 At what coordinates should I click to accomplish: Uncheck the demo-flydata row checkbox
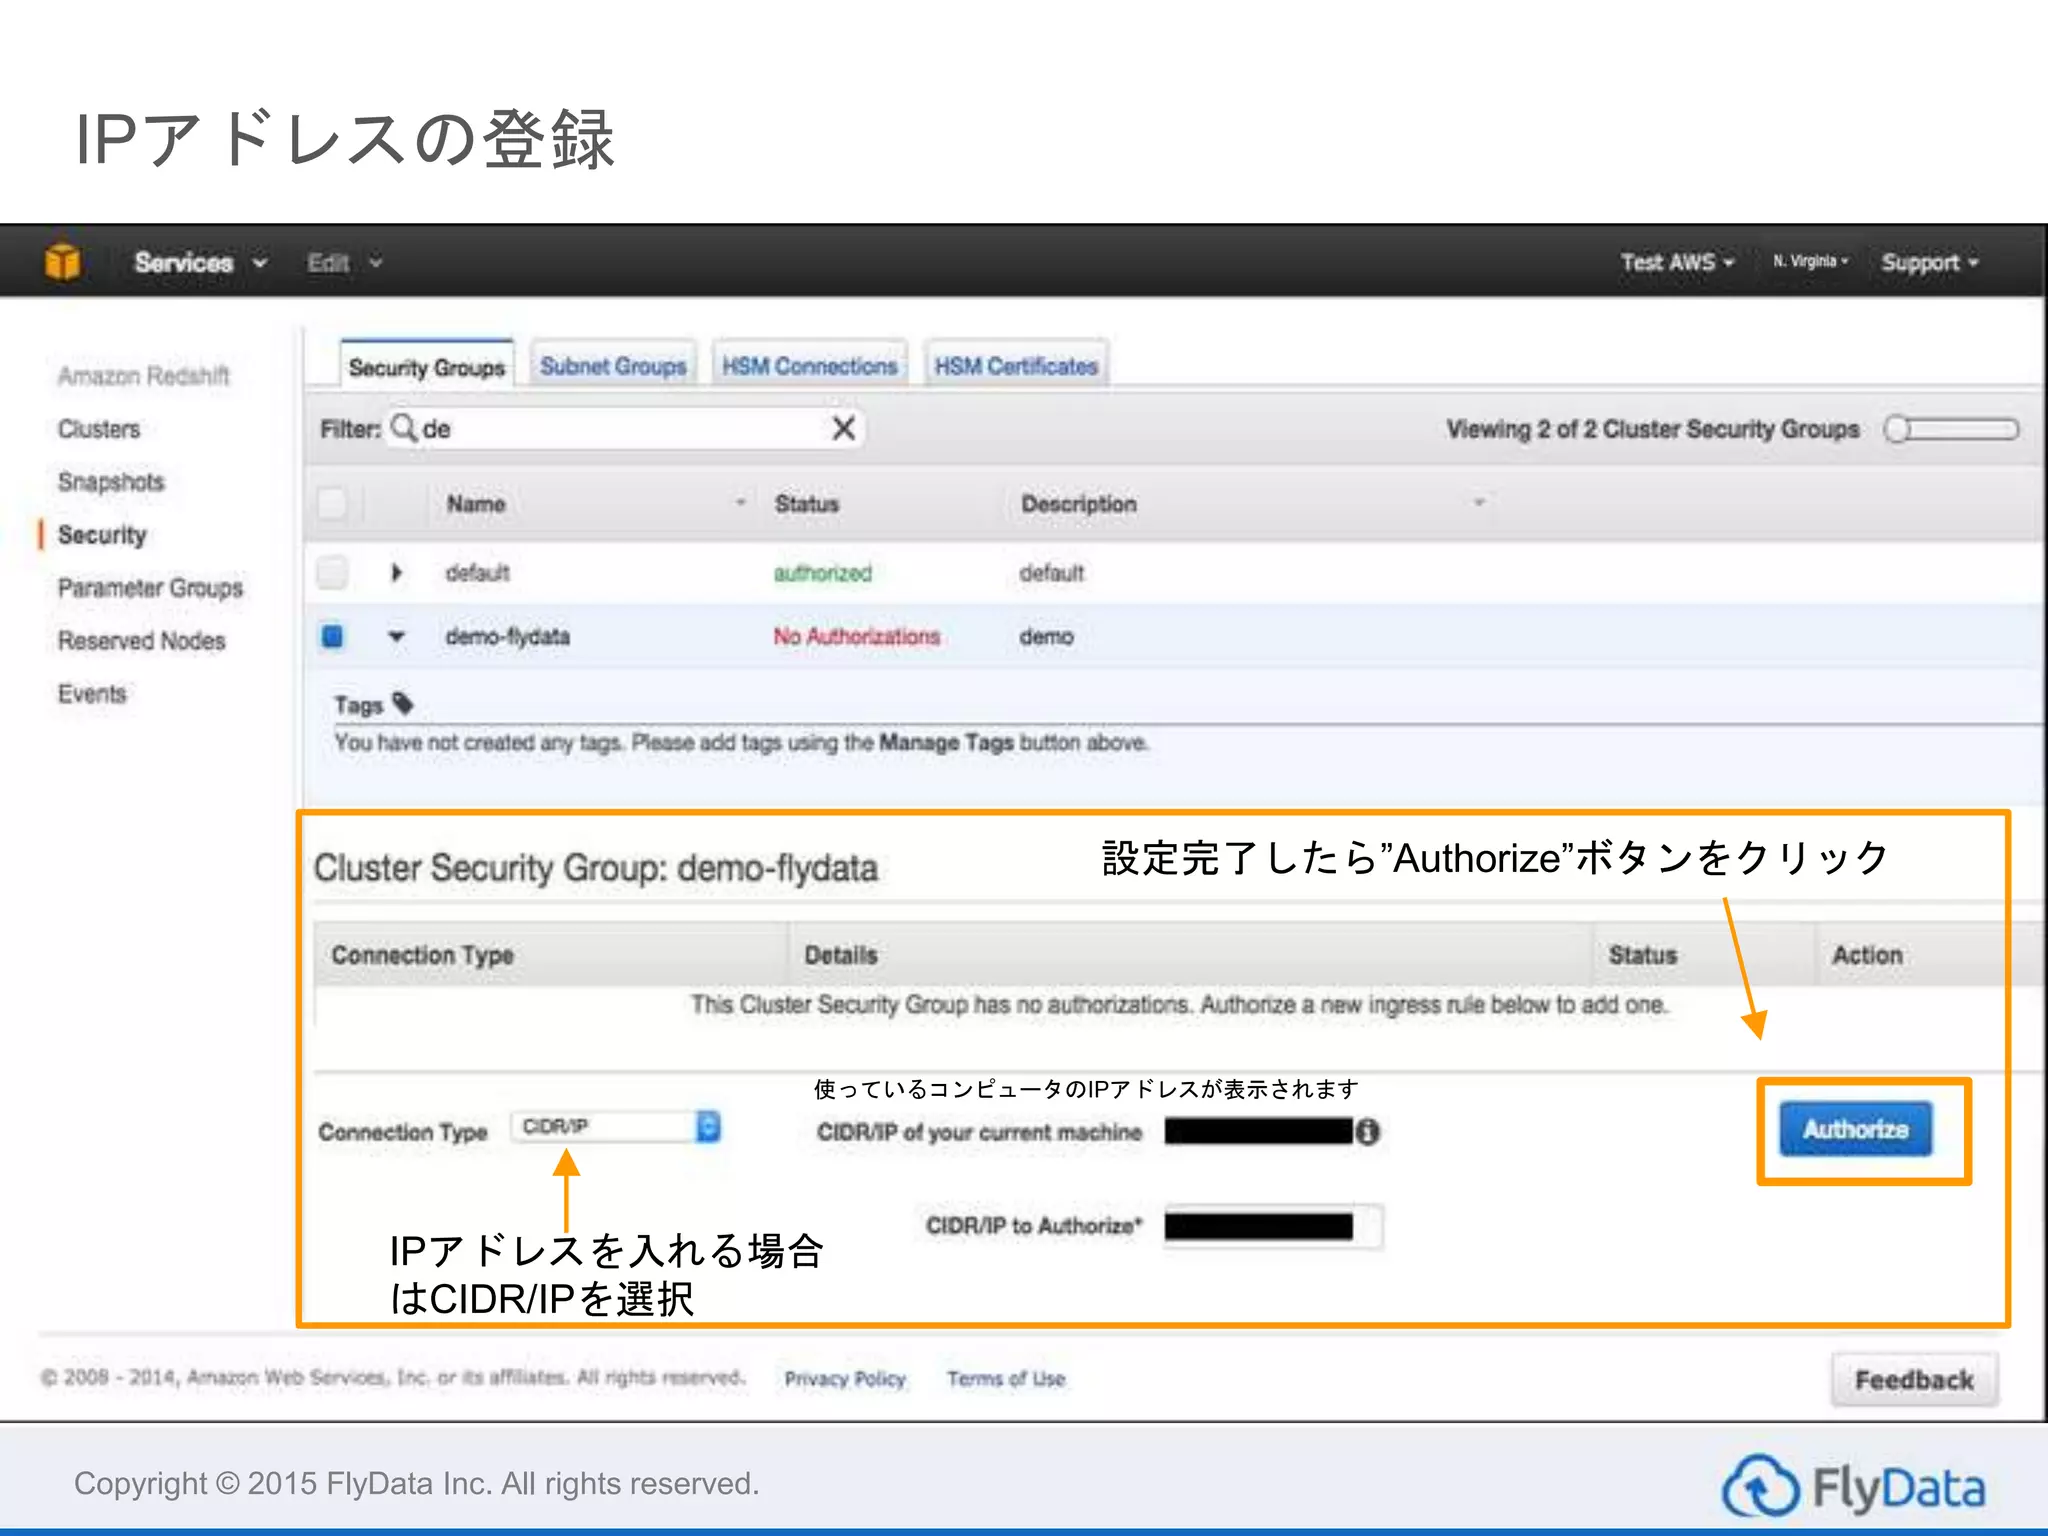tap(332, 636)
